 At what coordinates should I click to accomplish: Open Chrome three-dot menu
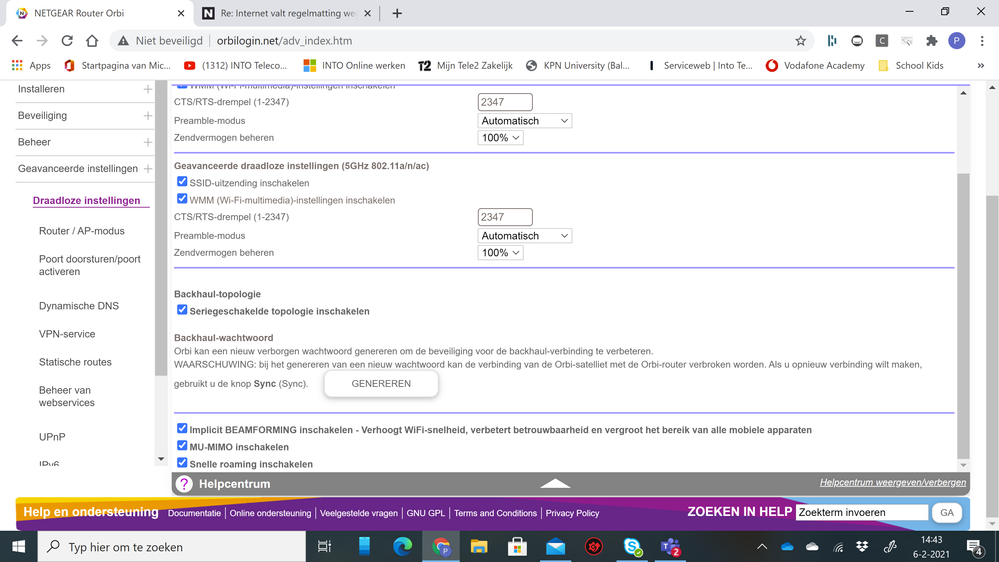click(x=982, y=41)
